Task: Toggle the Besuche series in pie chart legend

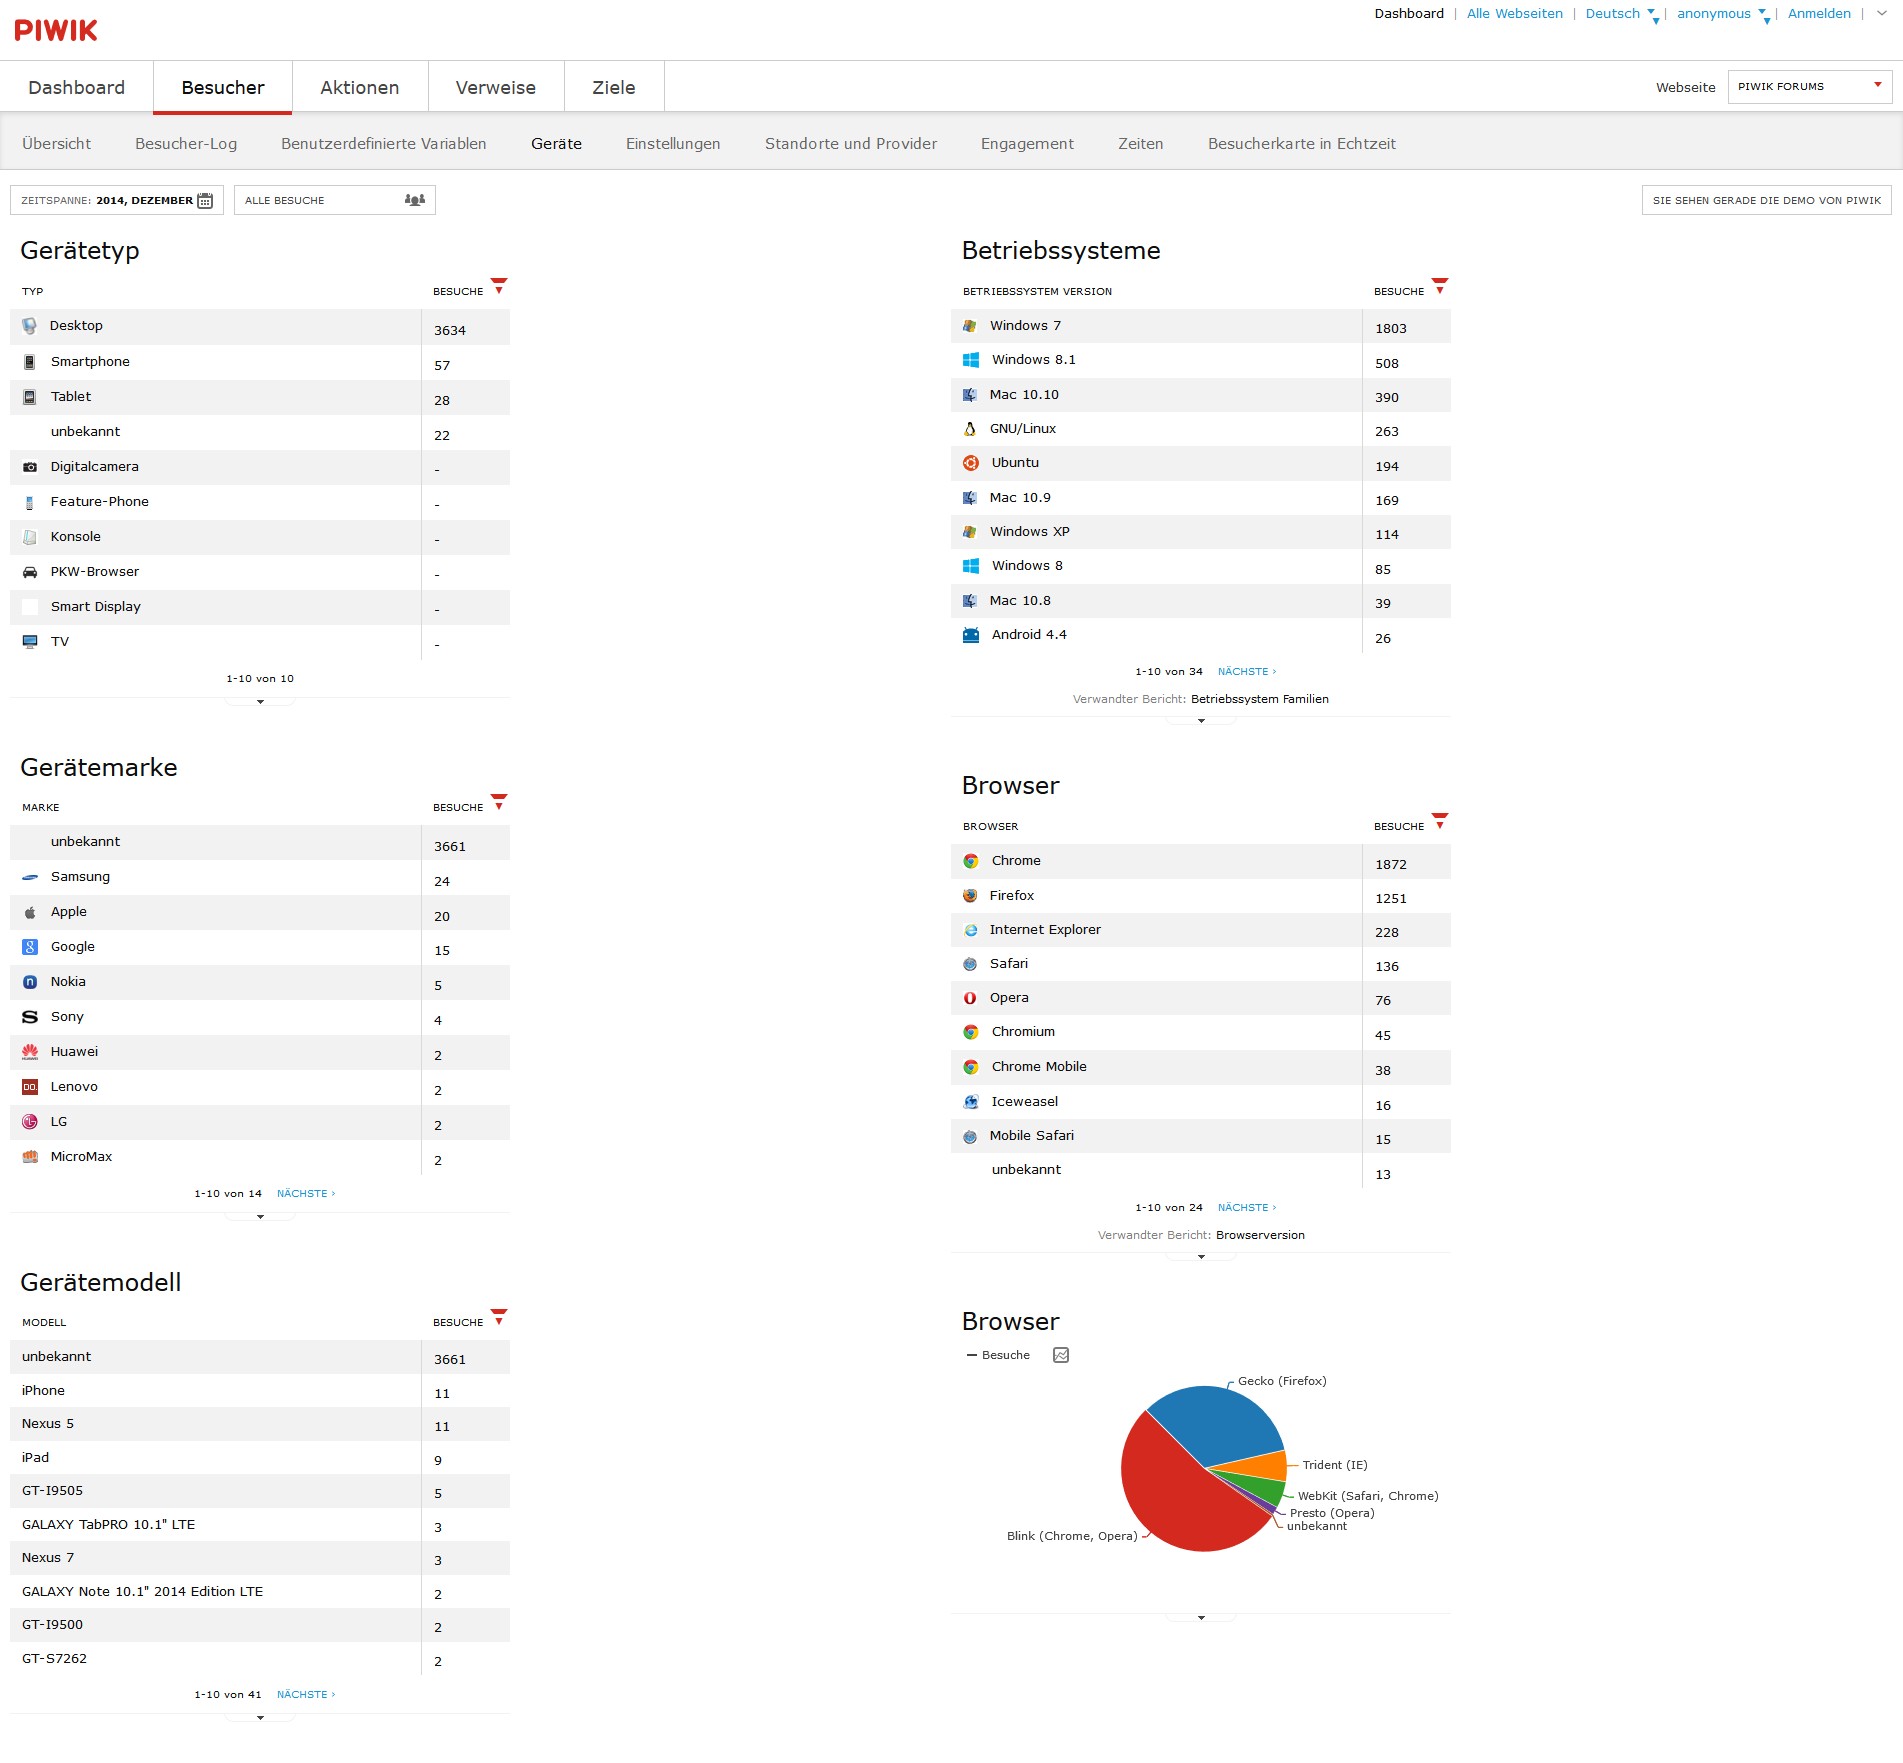Action: click(998, 1355)
